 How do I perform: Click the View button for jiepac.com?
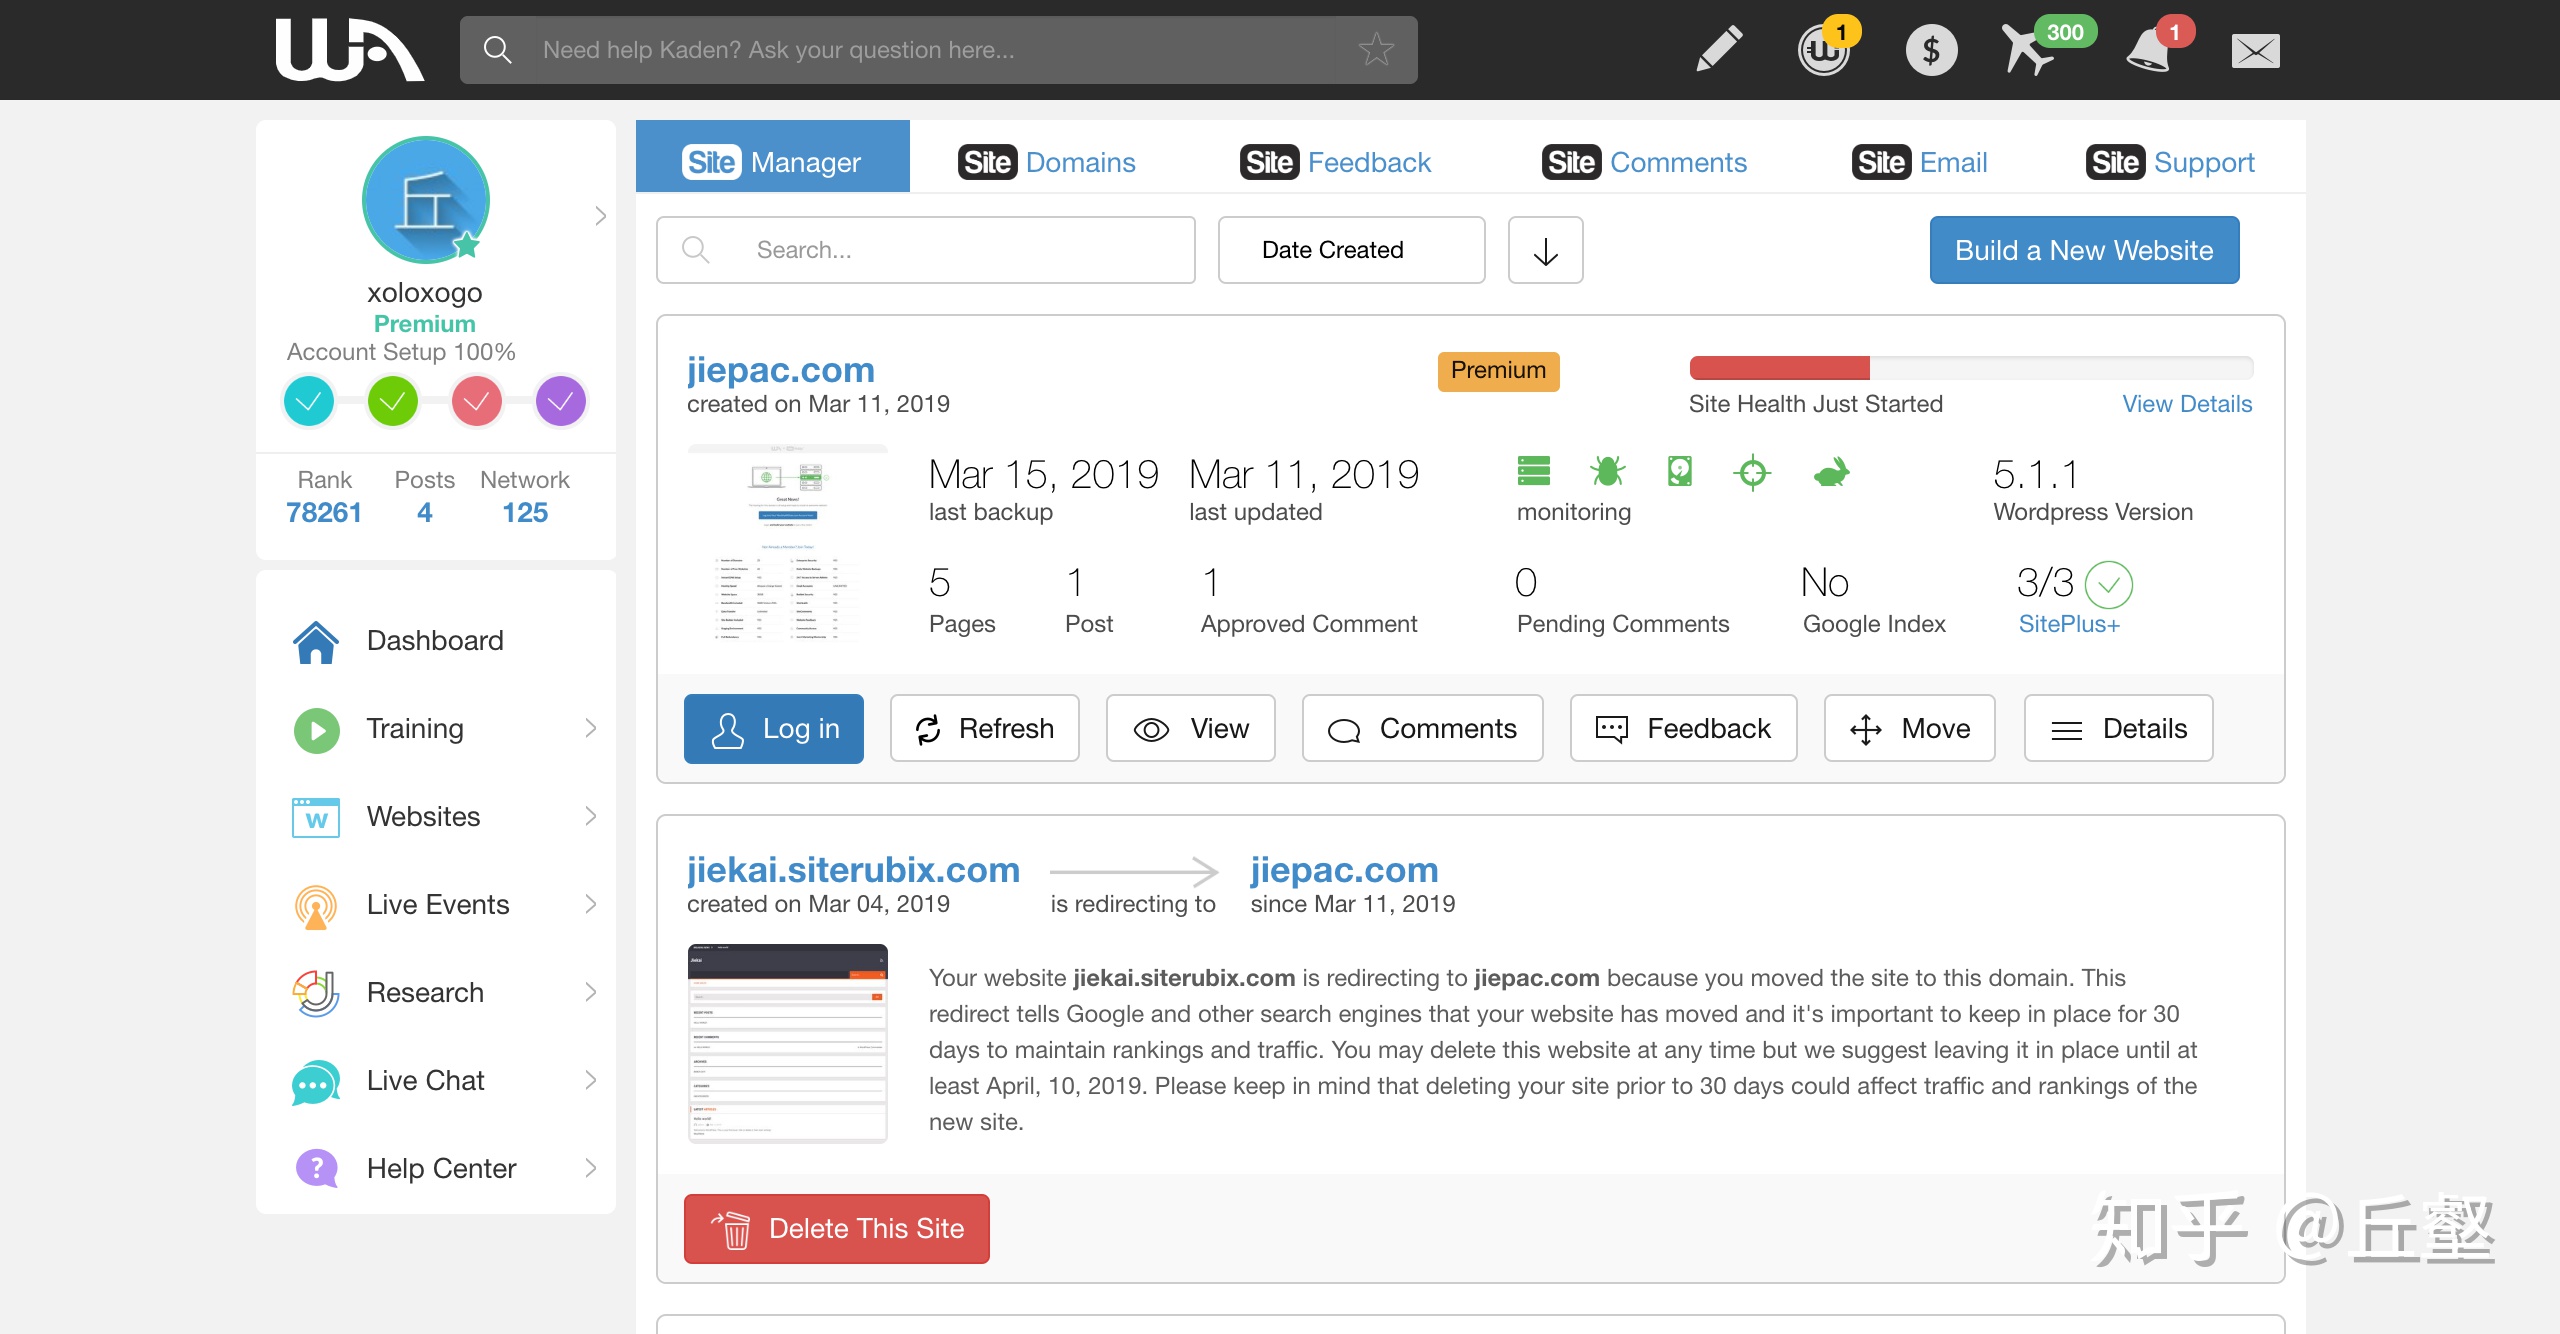pos(1191,729)
